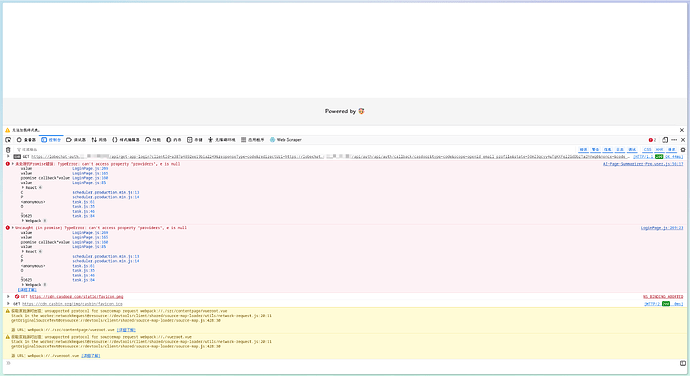
Task: Toggle split console editor mode icon
Action: [683, 363]
